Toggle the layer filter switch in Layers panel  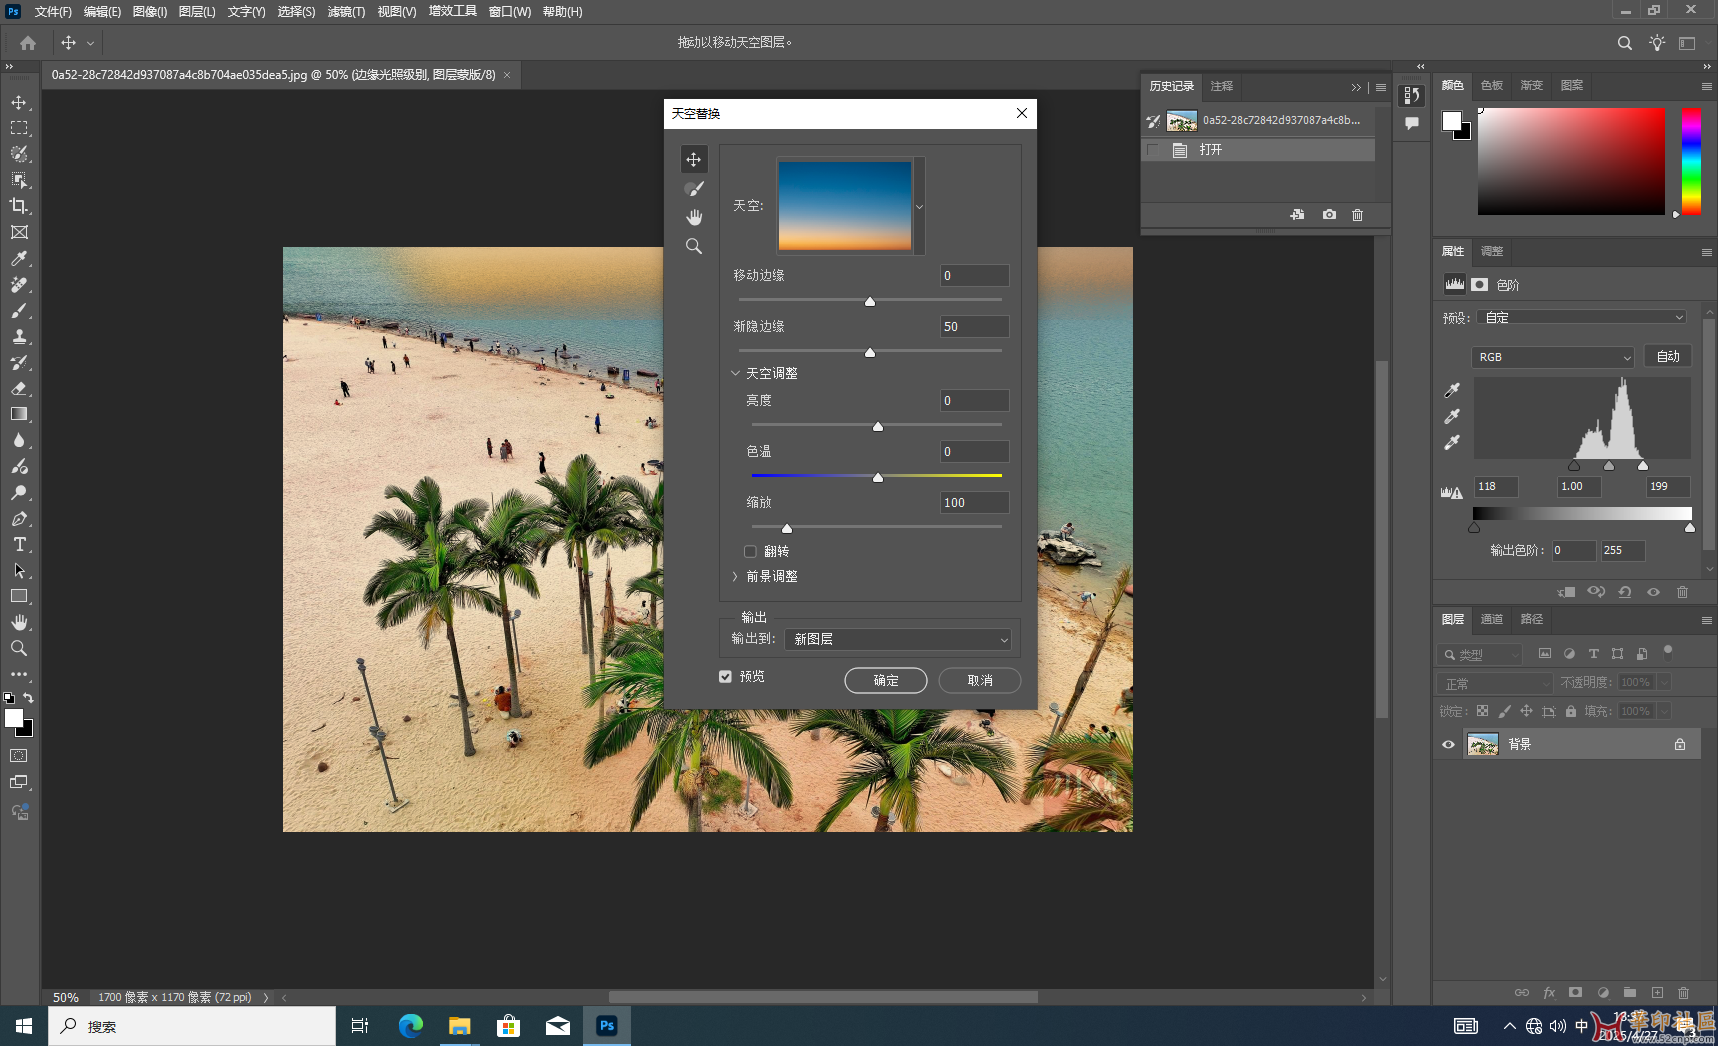click(1668, 652)
